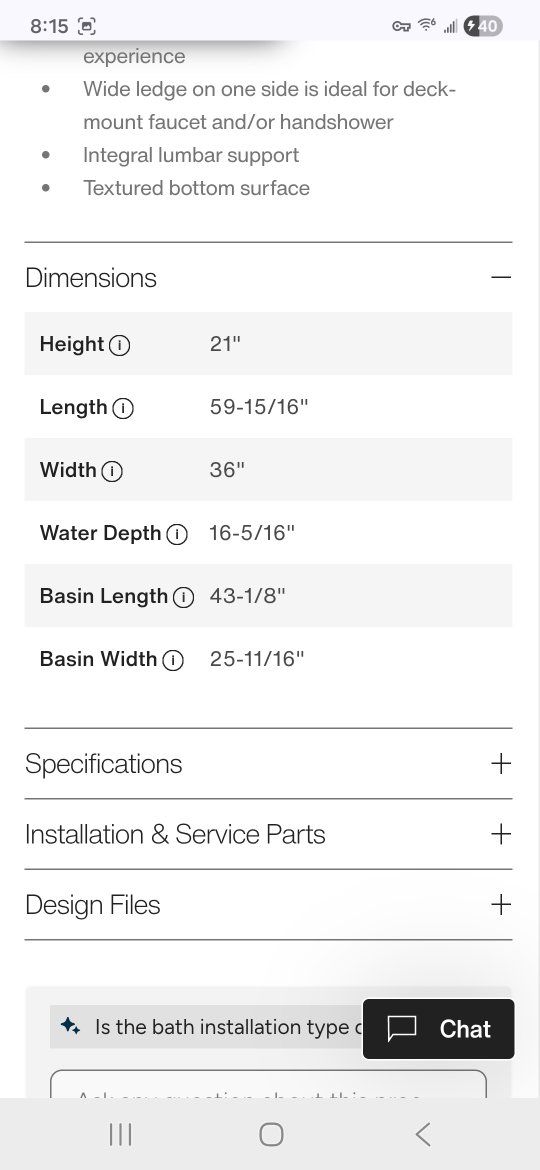Select the suggested bath installation type question
The height and width of the screenshot is (1170, 540).
[x=207, y=1027]
